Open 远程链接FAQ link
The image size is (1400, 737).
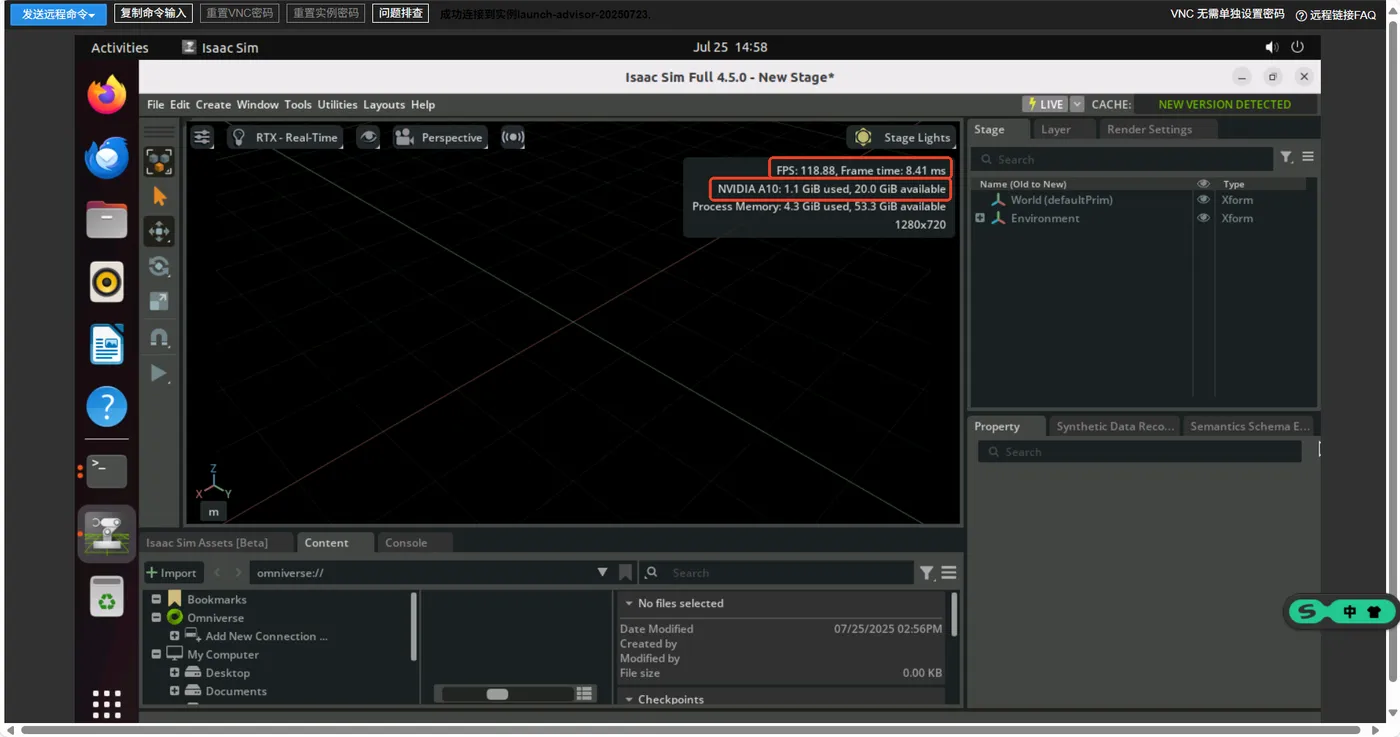click(x=1336, y=14)
